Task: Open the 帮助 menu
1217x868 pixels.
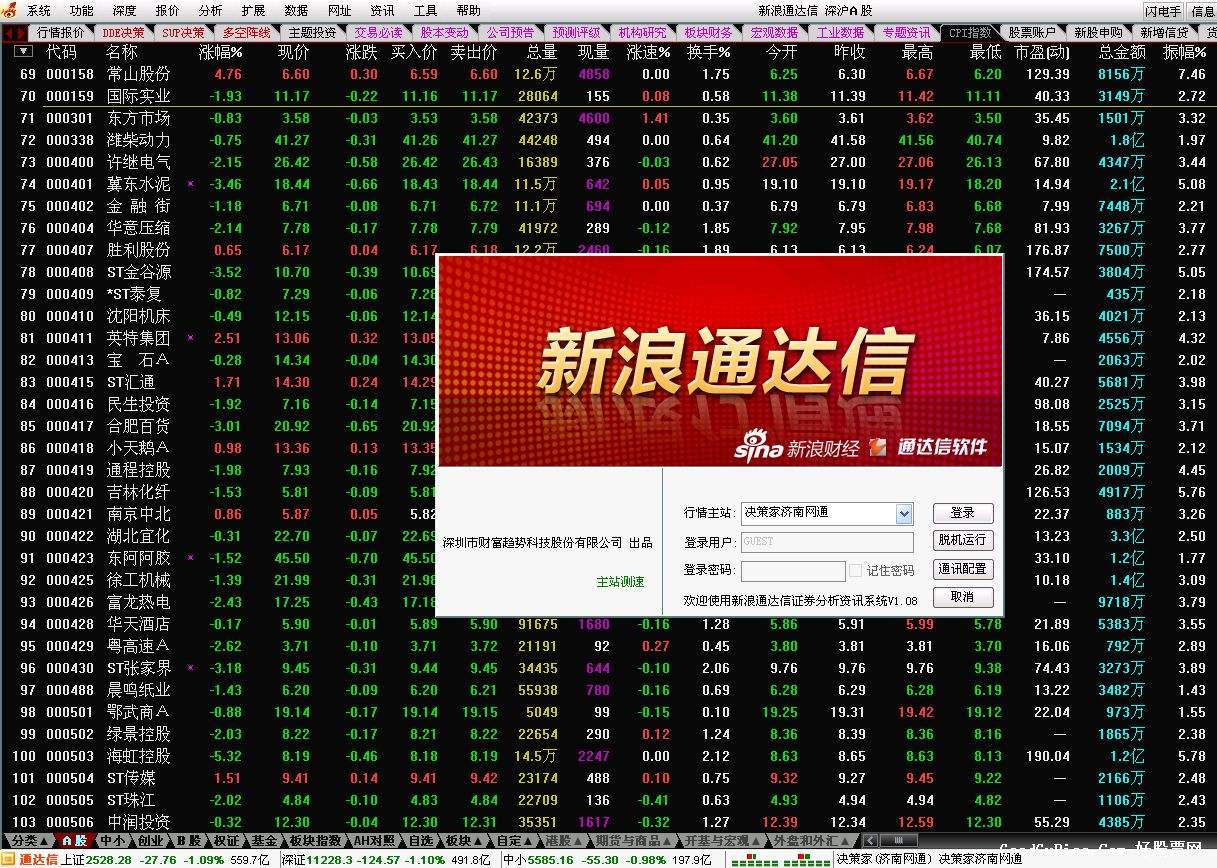Action: pos(468,10)
